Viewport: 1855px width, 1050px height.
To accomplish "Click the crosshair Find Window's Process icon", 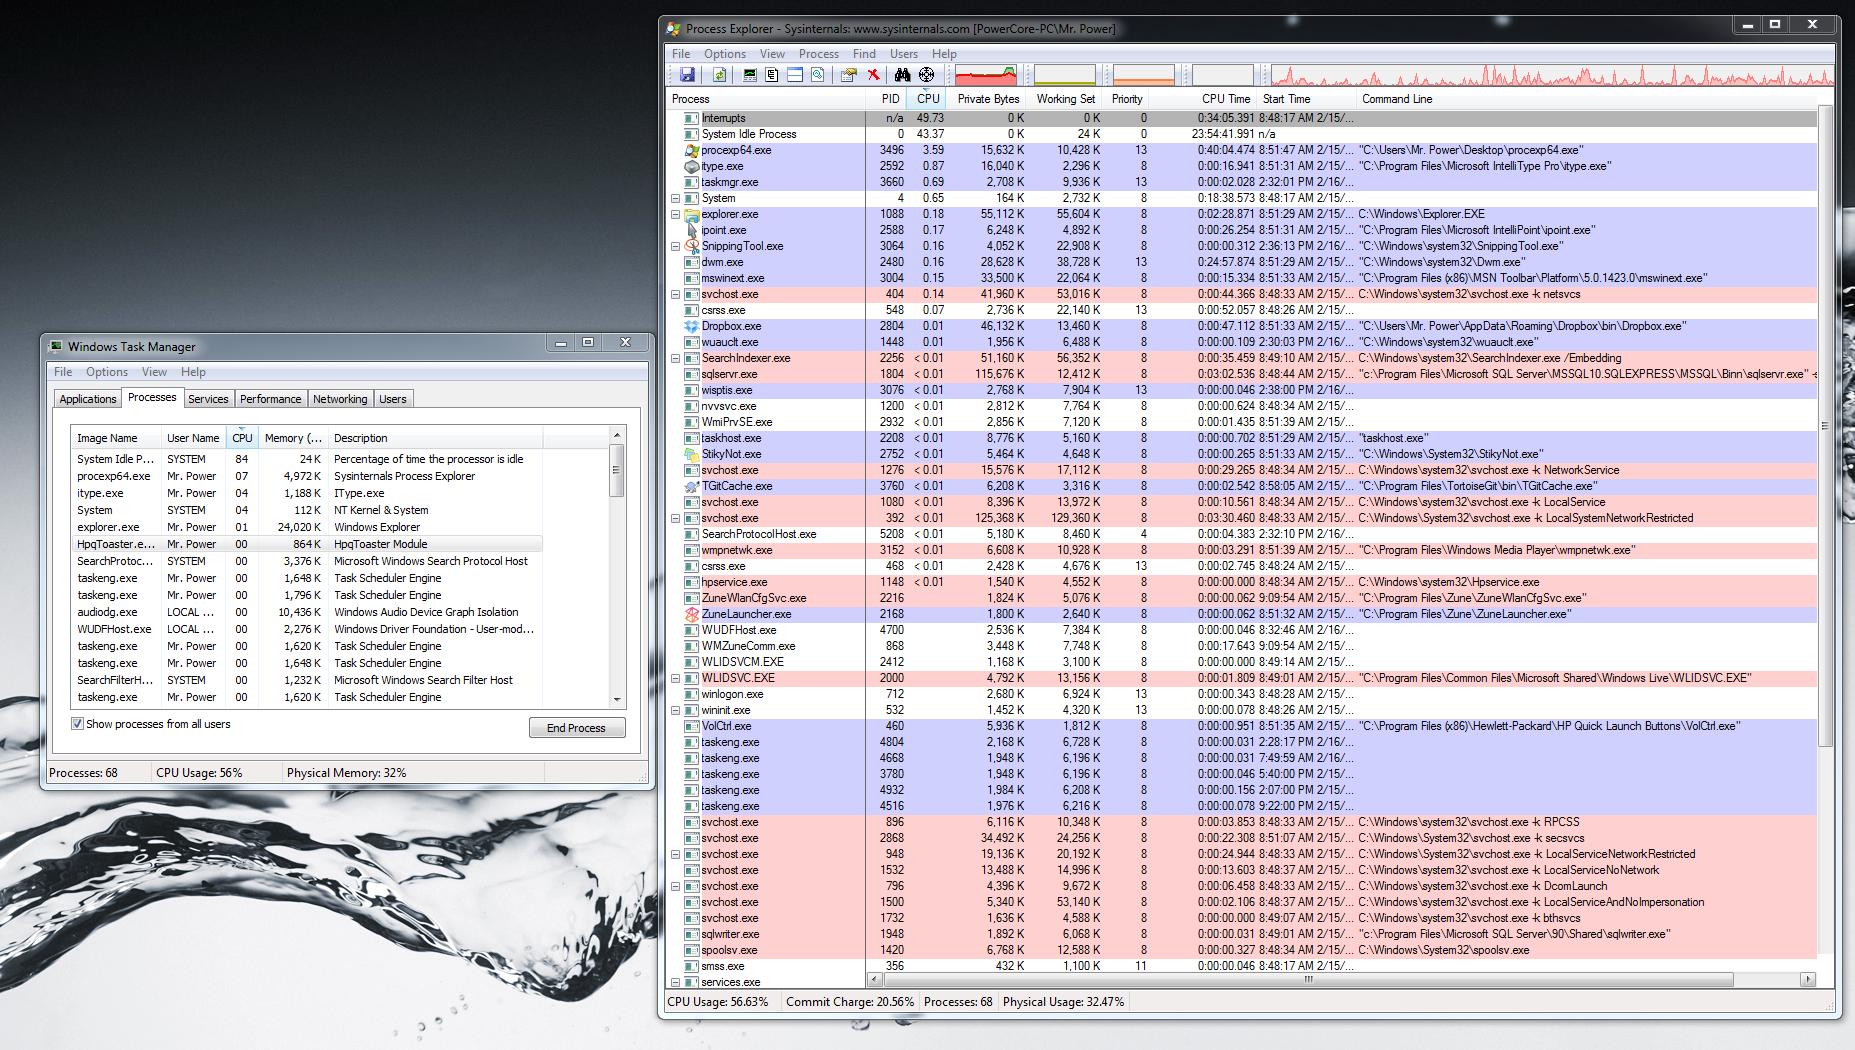I will 927,74.
